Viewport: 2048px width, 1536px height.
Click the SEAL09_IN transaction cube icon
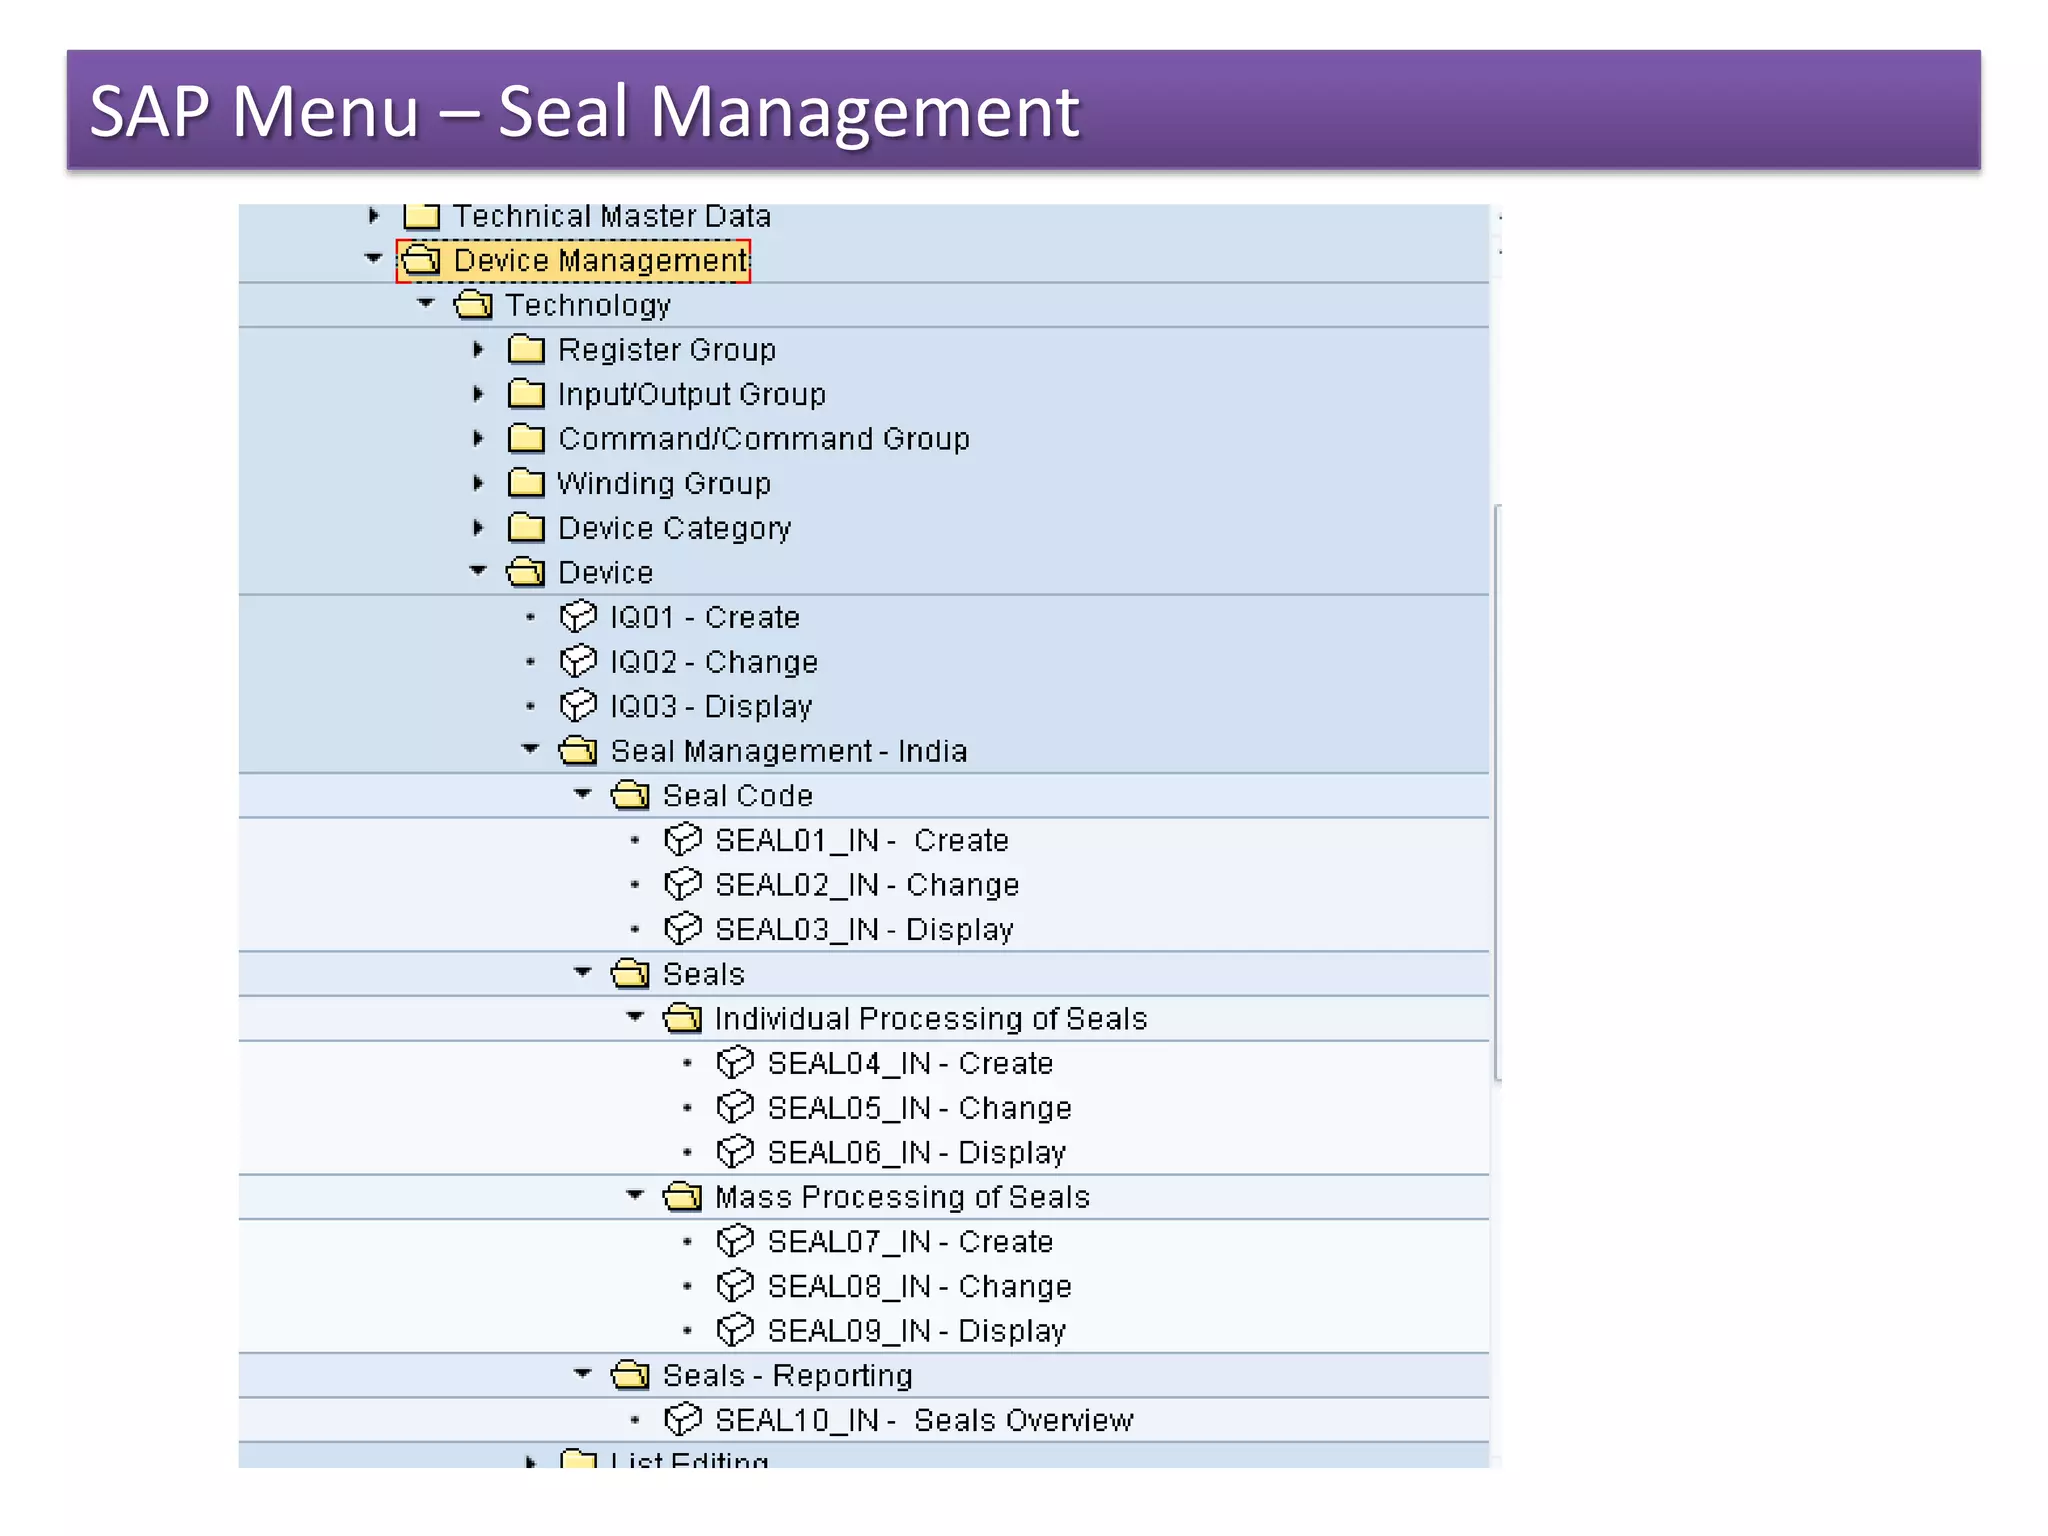735,1330
